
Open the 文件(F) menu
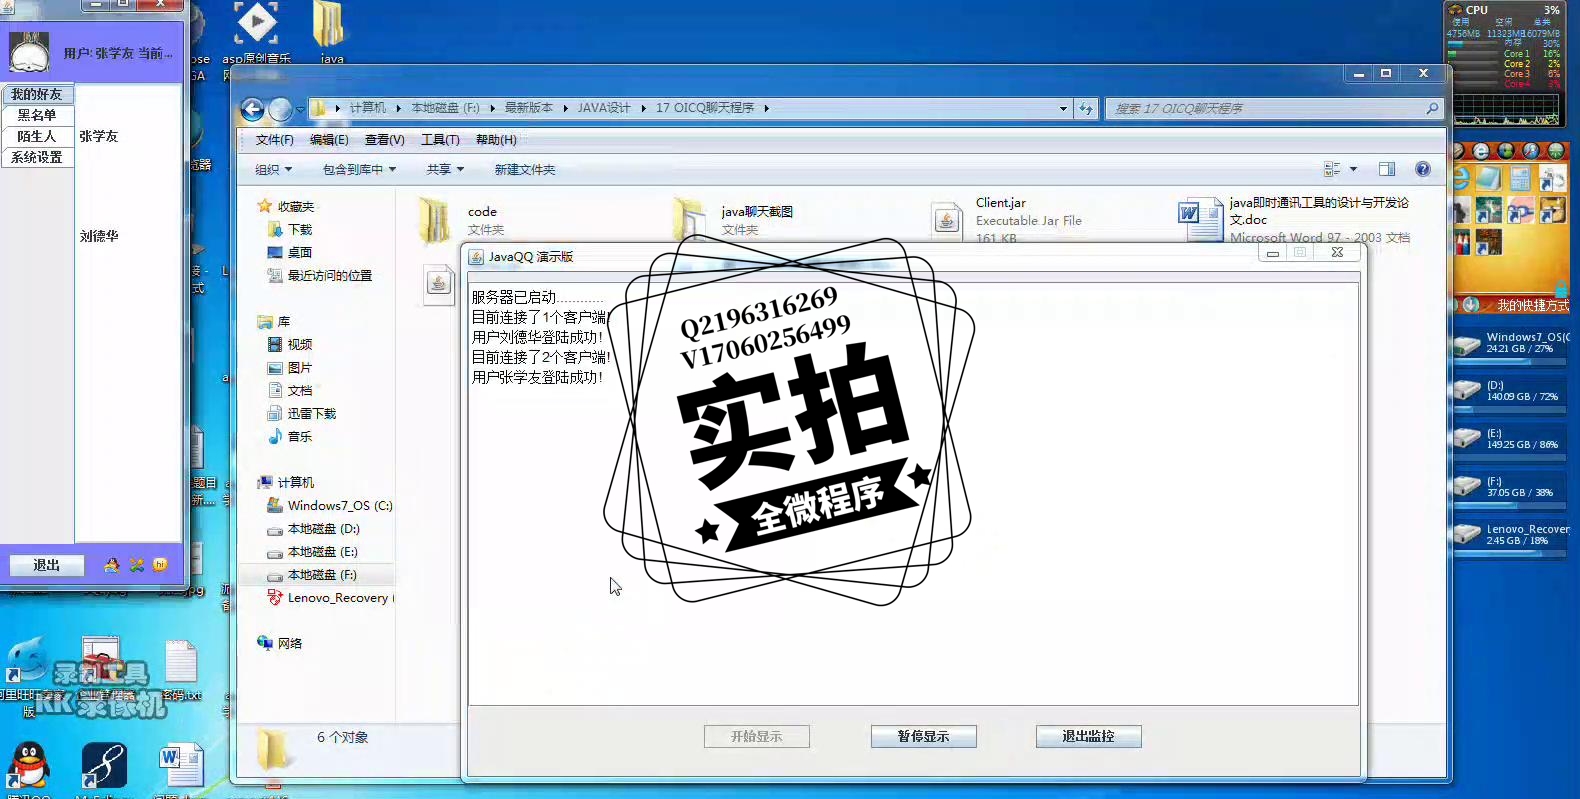[x=274, y=140]
